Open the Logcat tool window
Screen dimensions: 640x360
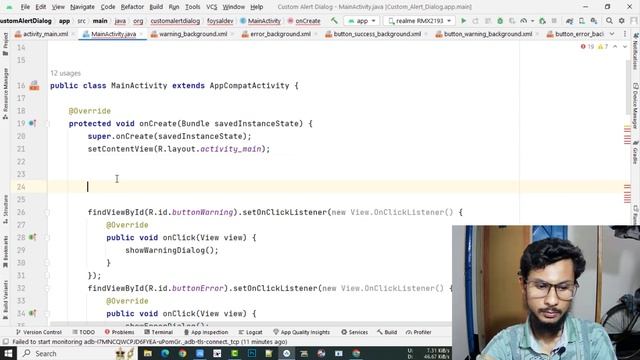pyautogui.click(x=250, y=332)
